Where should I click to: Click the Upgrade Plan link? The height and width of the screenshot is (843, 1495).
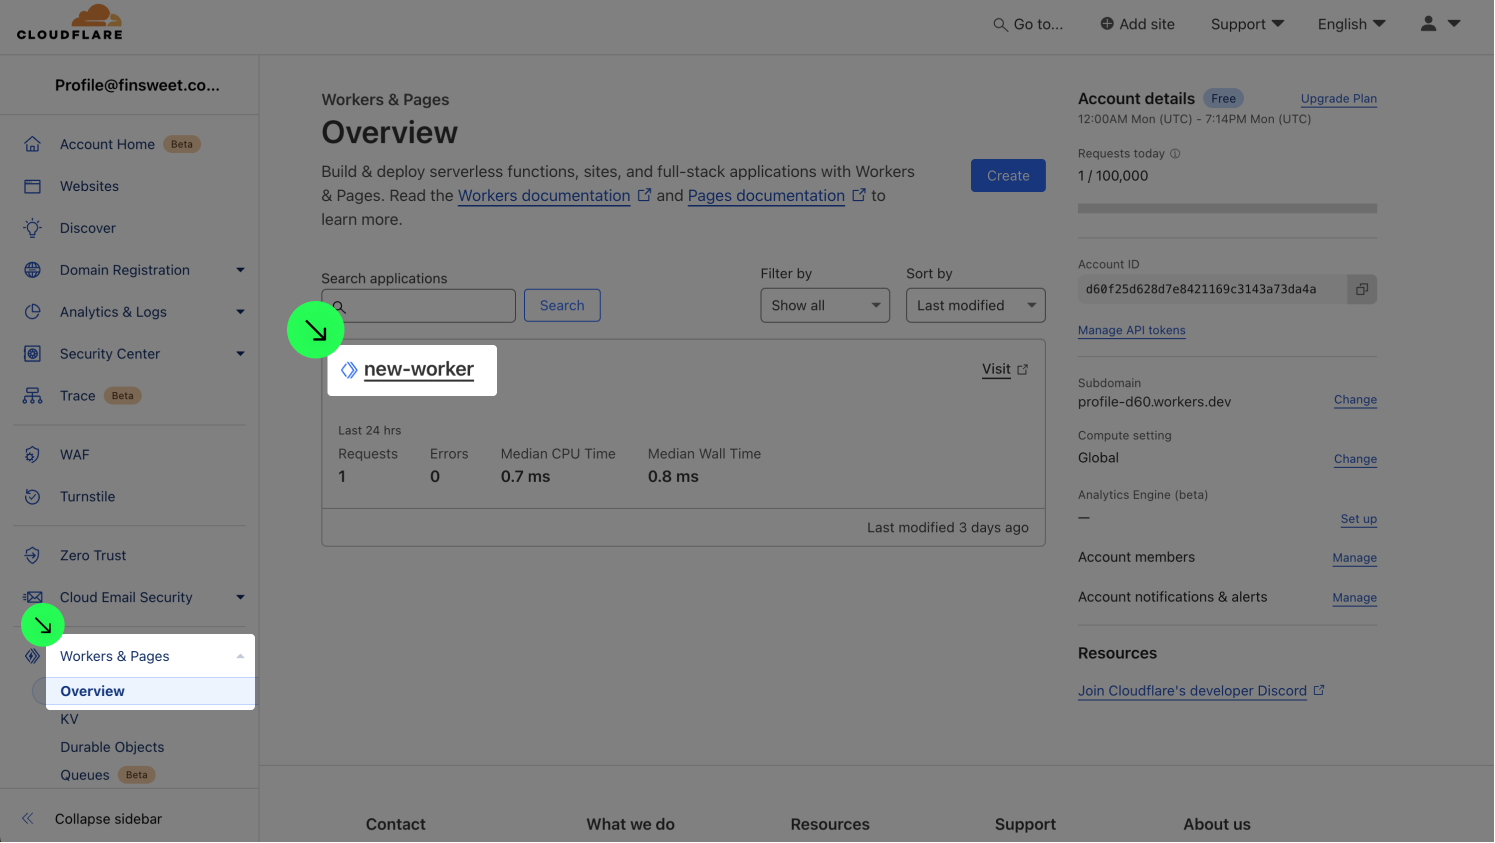click(1339, 99)
